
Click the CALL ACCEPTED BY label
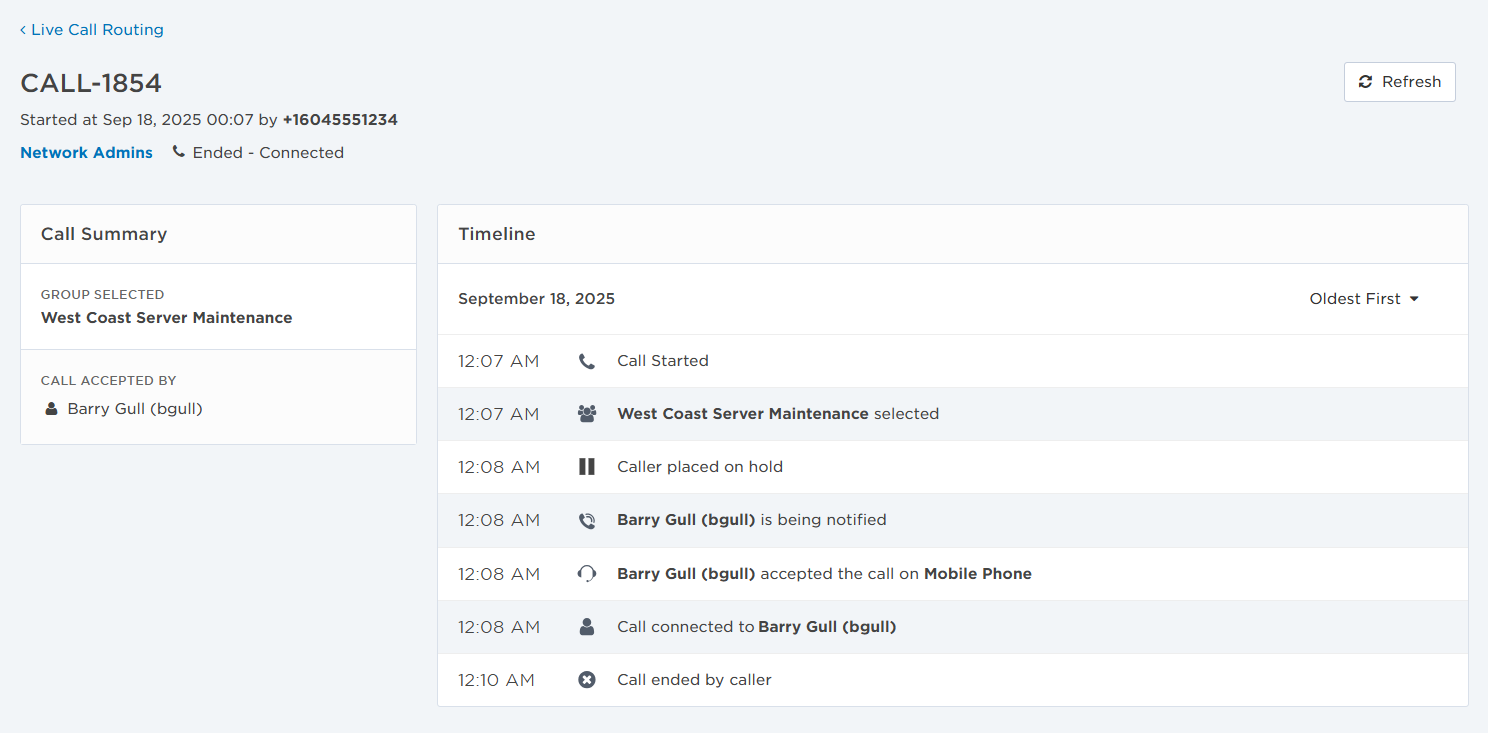(x=108, y=381)
